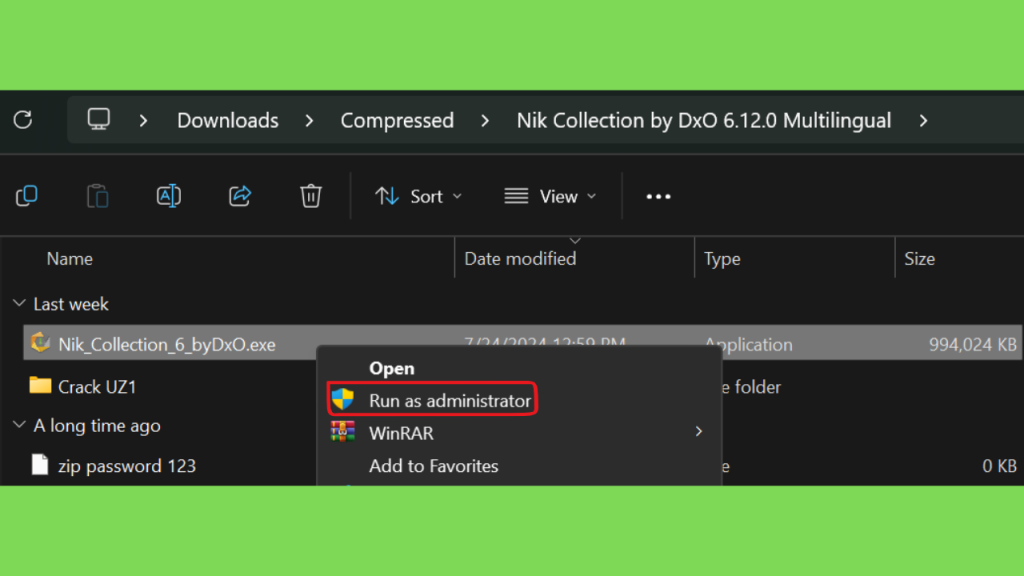Click the Rename icon in the toolbar

click(x=168, y=196)
